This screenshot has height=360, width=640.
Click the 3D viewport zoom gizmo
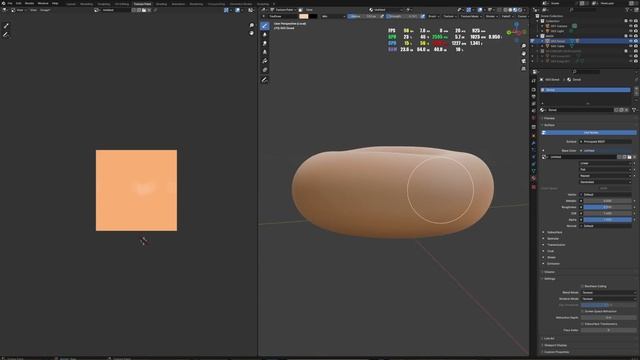[x=524, y=46]
